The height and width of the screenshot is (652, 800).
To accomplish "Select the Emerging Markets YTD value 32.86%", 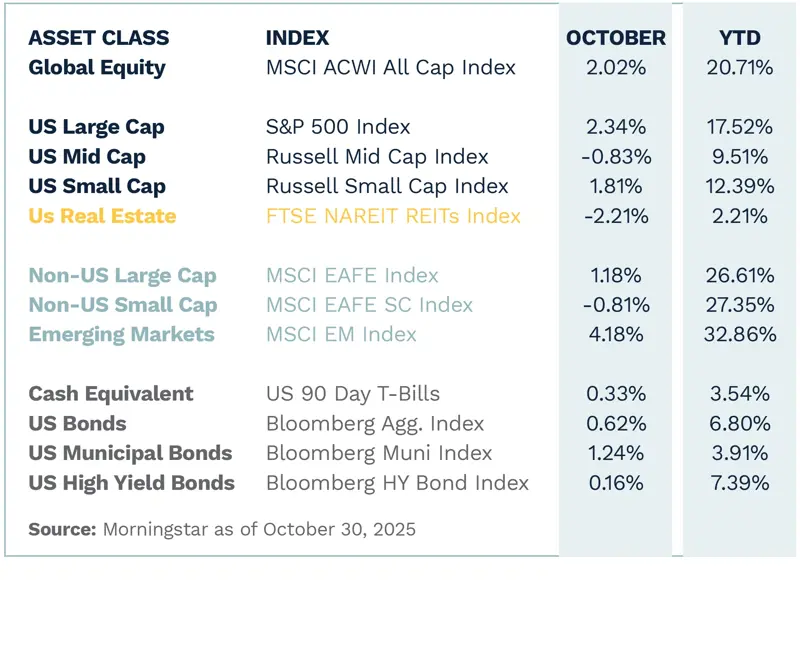I will [x=739, y=334].
